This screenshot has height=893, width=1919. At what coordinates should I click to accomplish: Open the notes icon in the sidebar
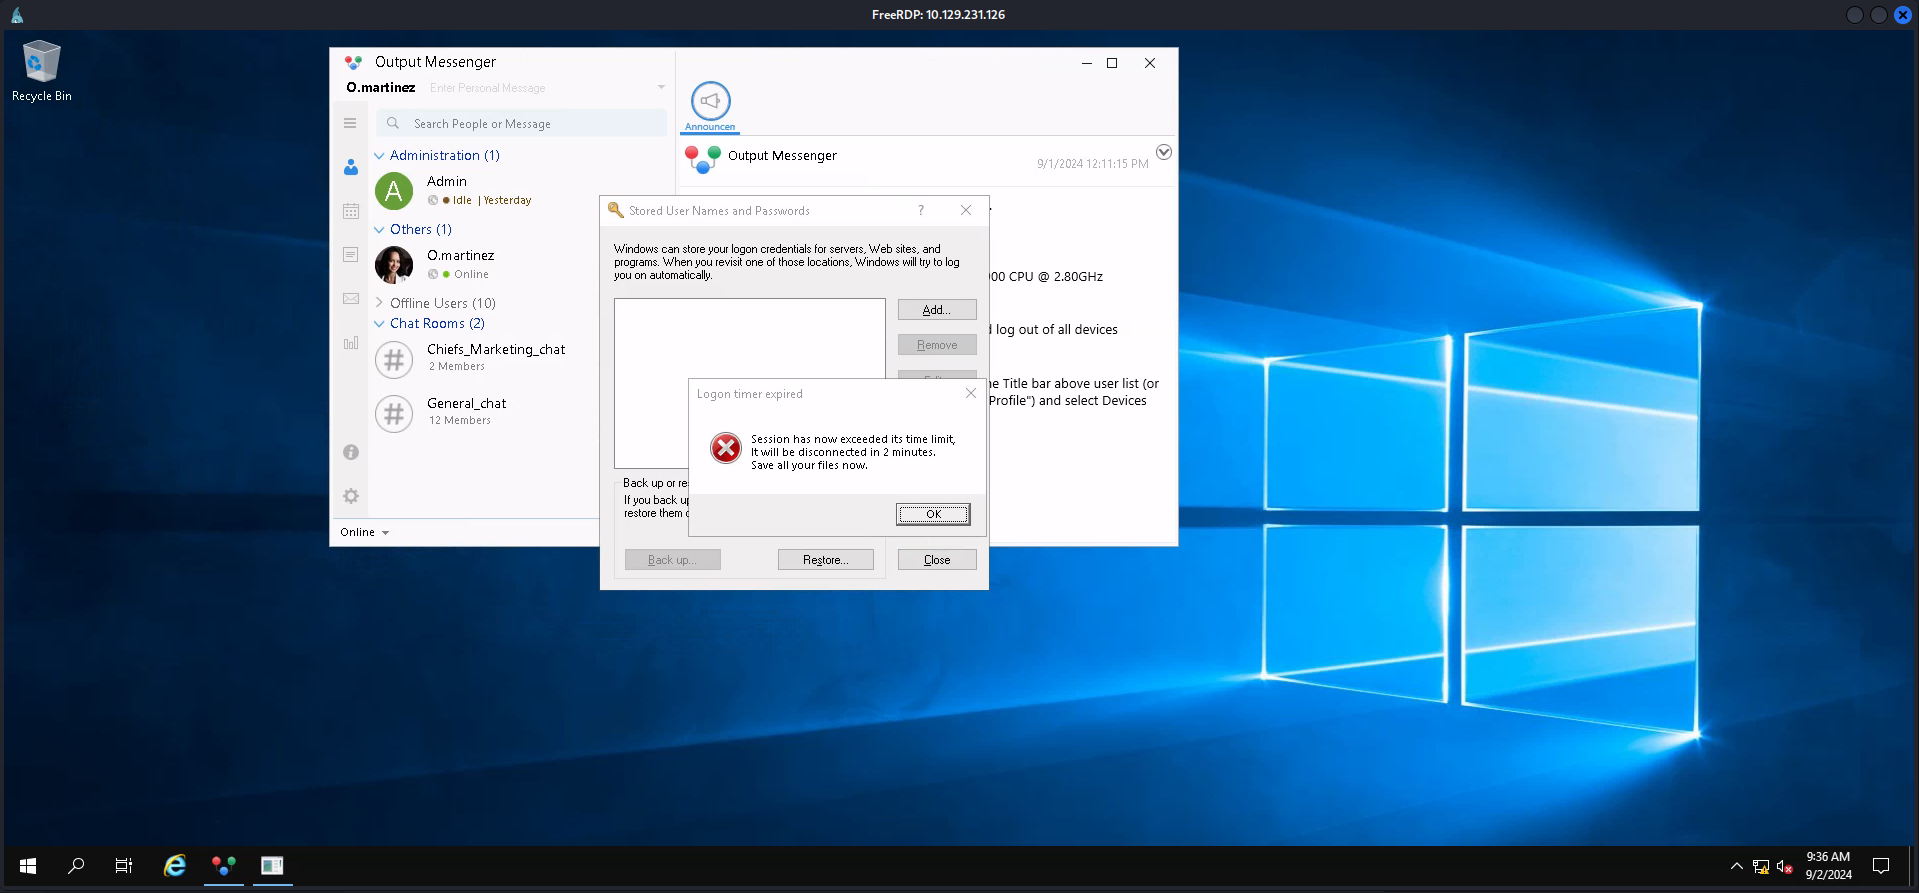coord(351,255)
